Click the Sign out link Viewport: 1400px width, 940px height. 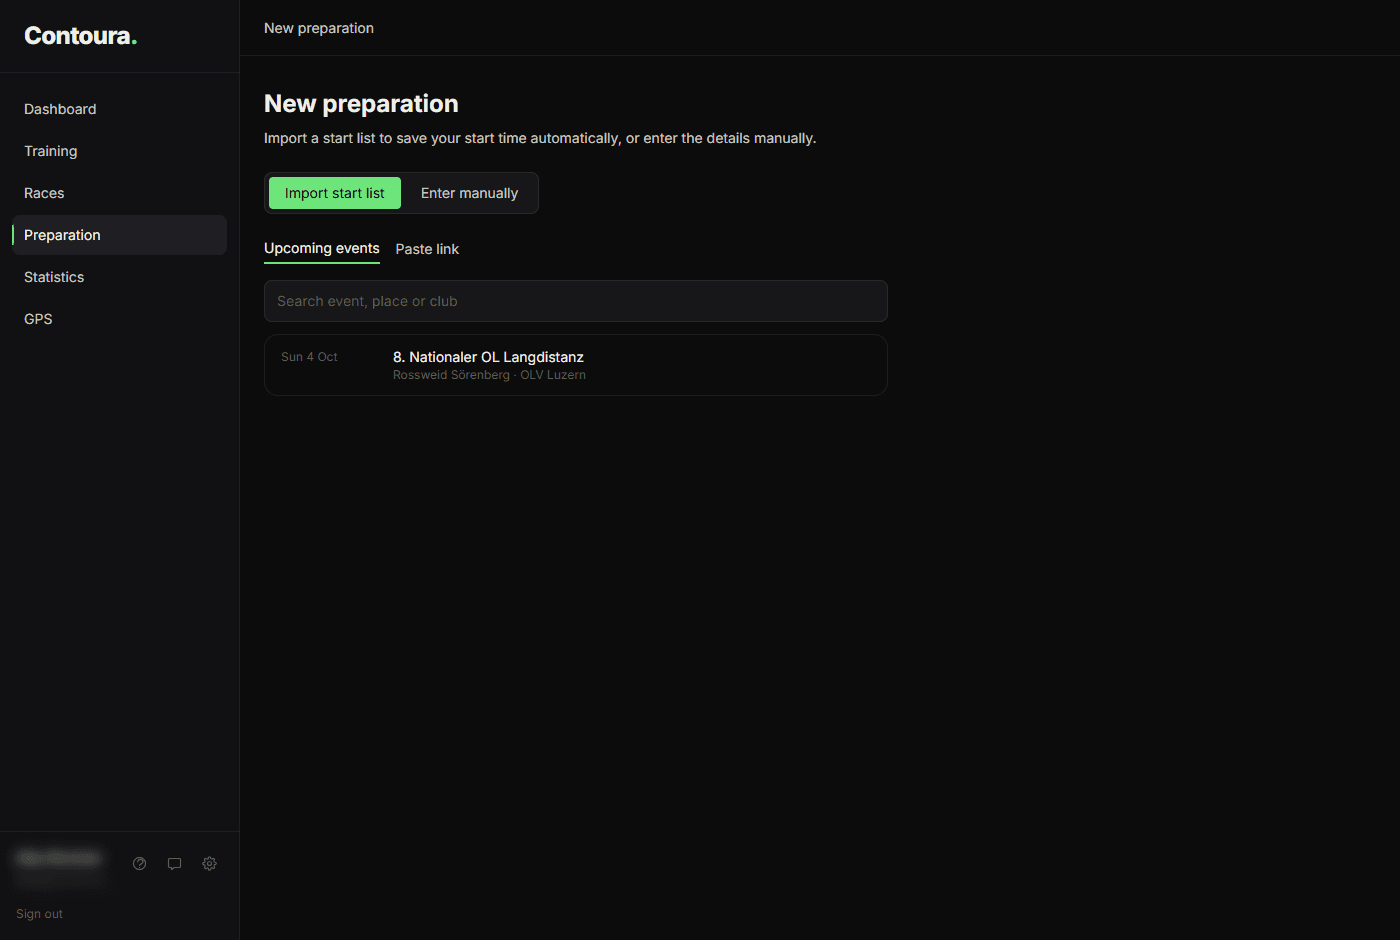tap(39, 914)
